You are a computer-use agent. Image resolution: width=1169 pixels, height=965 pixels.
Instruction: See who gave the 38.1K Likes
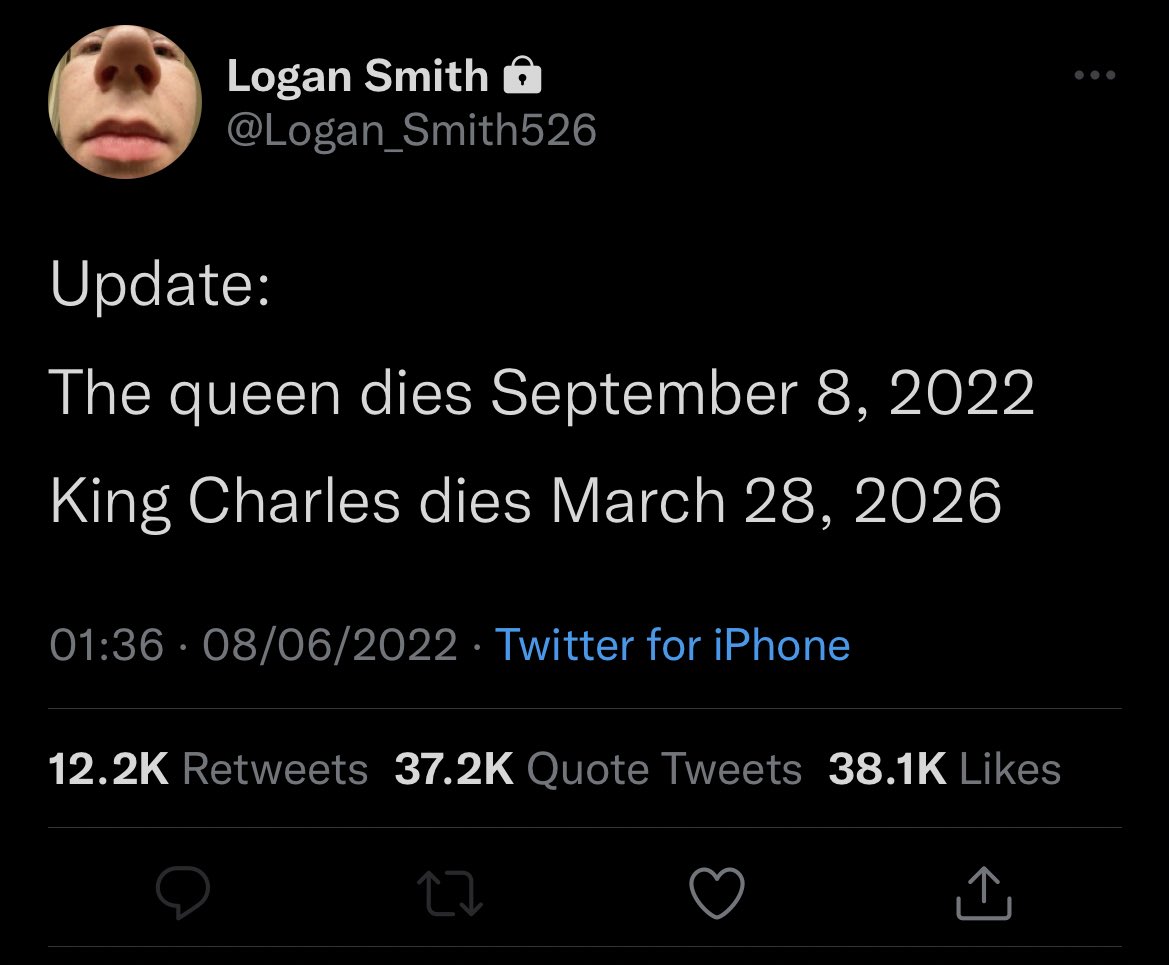pyautogui.click(x=944, y=768)
